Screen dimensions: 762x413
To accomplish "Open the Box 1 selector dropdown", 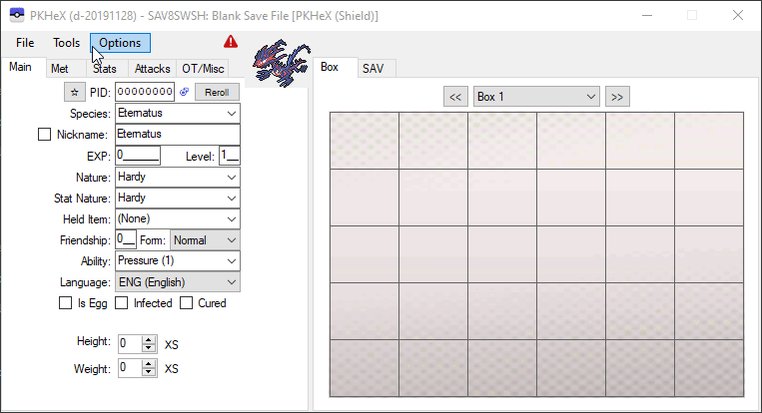I will (537, 97).
